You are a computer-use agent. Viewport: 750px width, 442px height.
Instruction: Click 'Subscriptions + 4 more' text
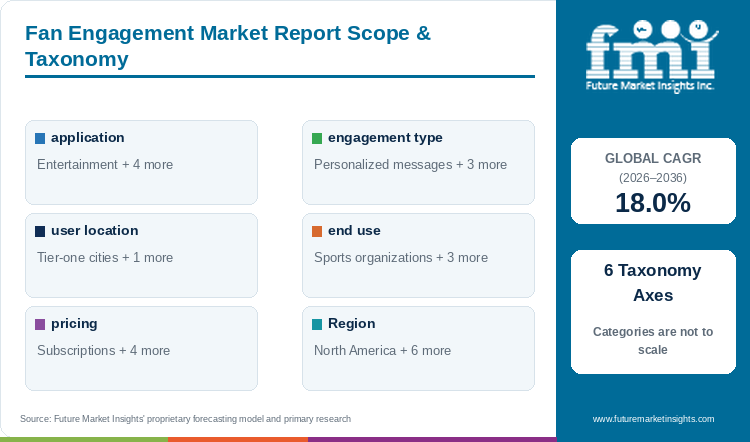103,351
